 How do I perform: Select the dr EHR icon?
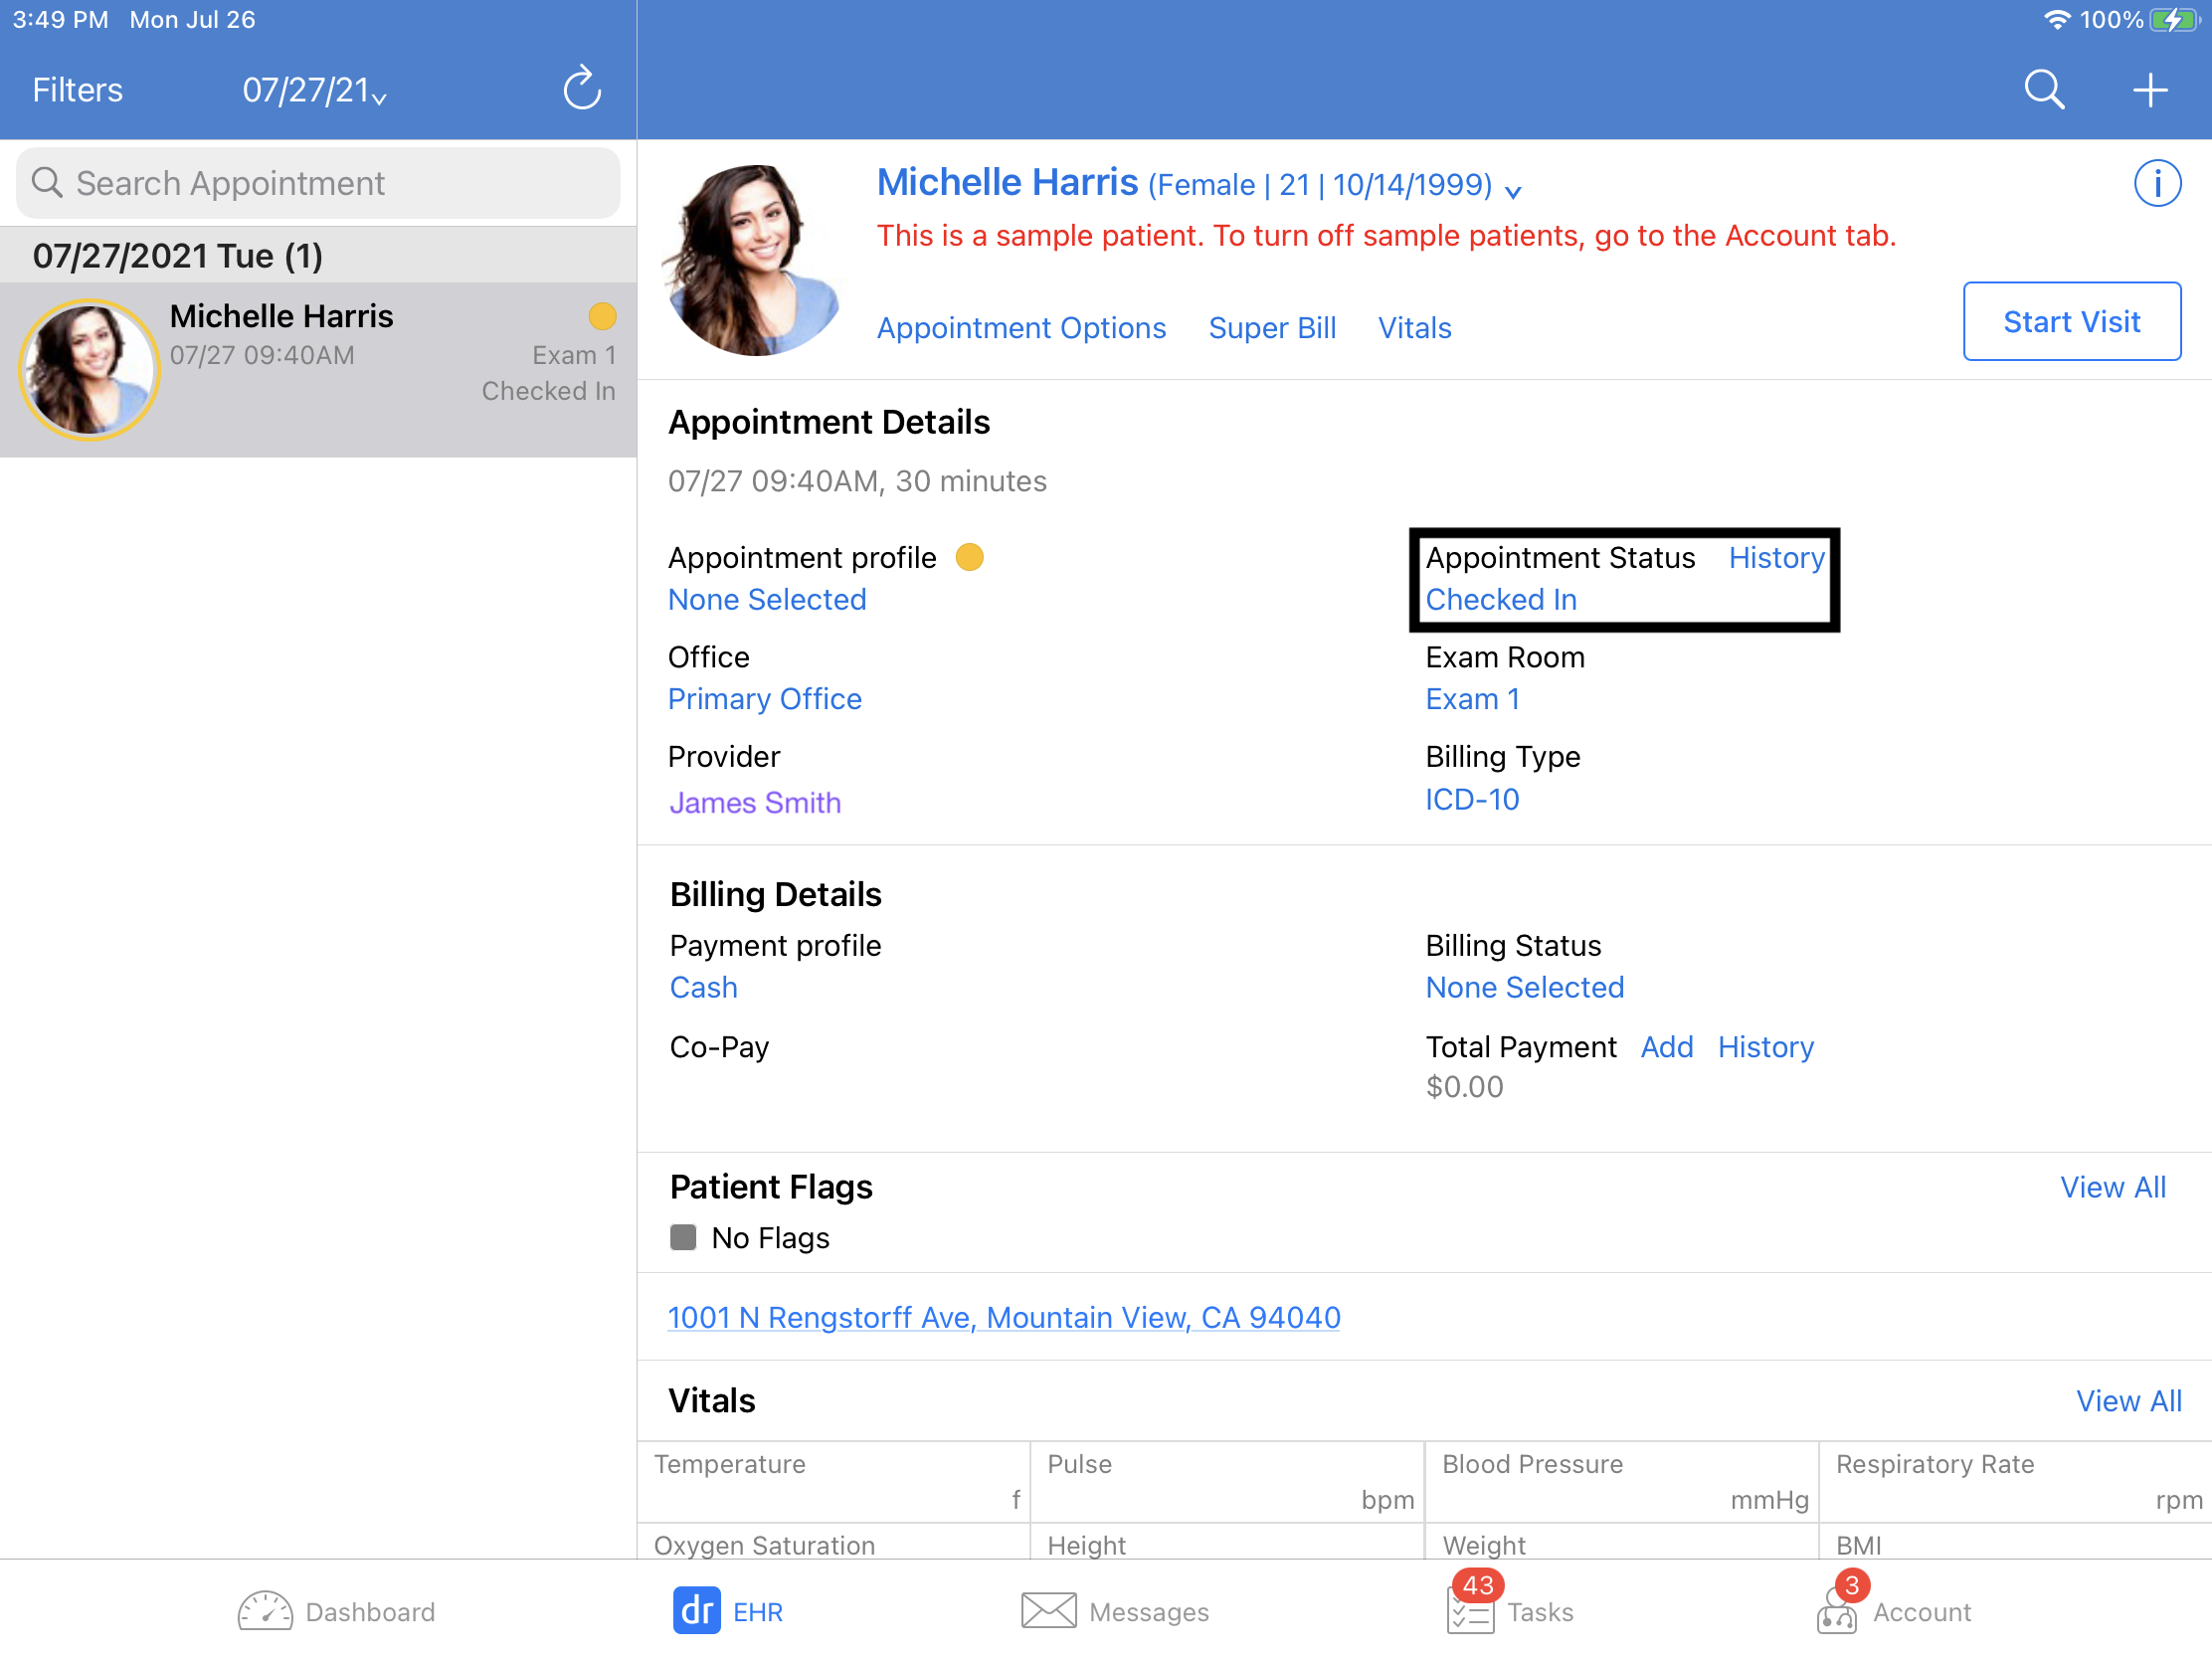pos(696,1610)
